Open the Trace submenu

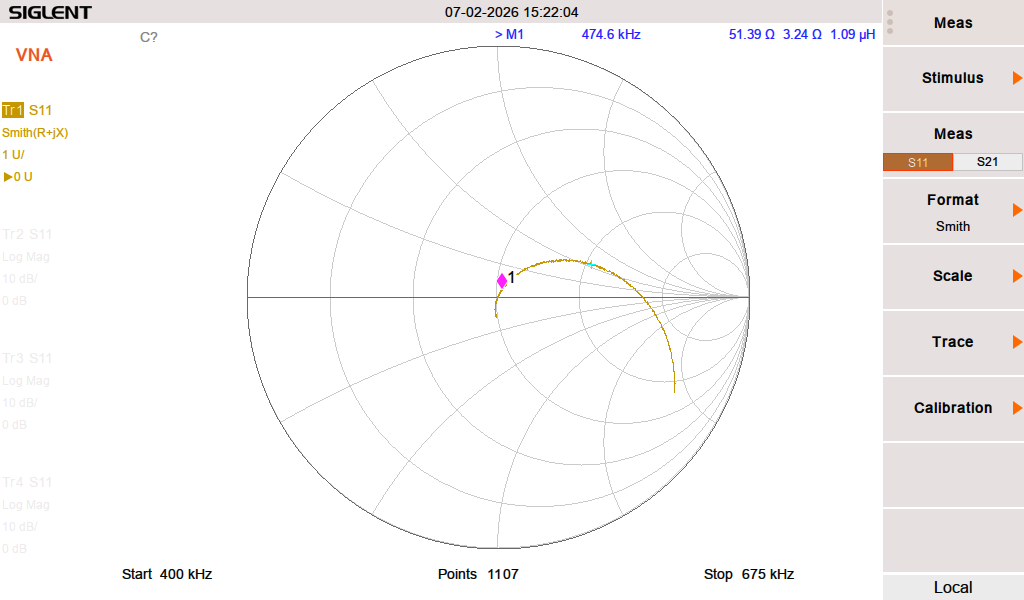tap(953, 342)
